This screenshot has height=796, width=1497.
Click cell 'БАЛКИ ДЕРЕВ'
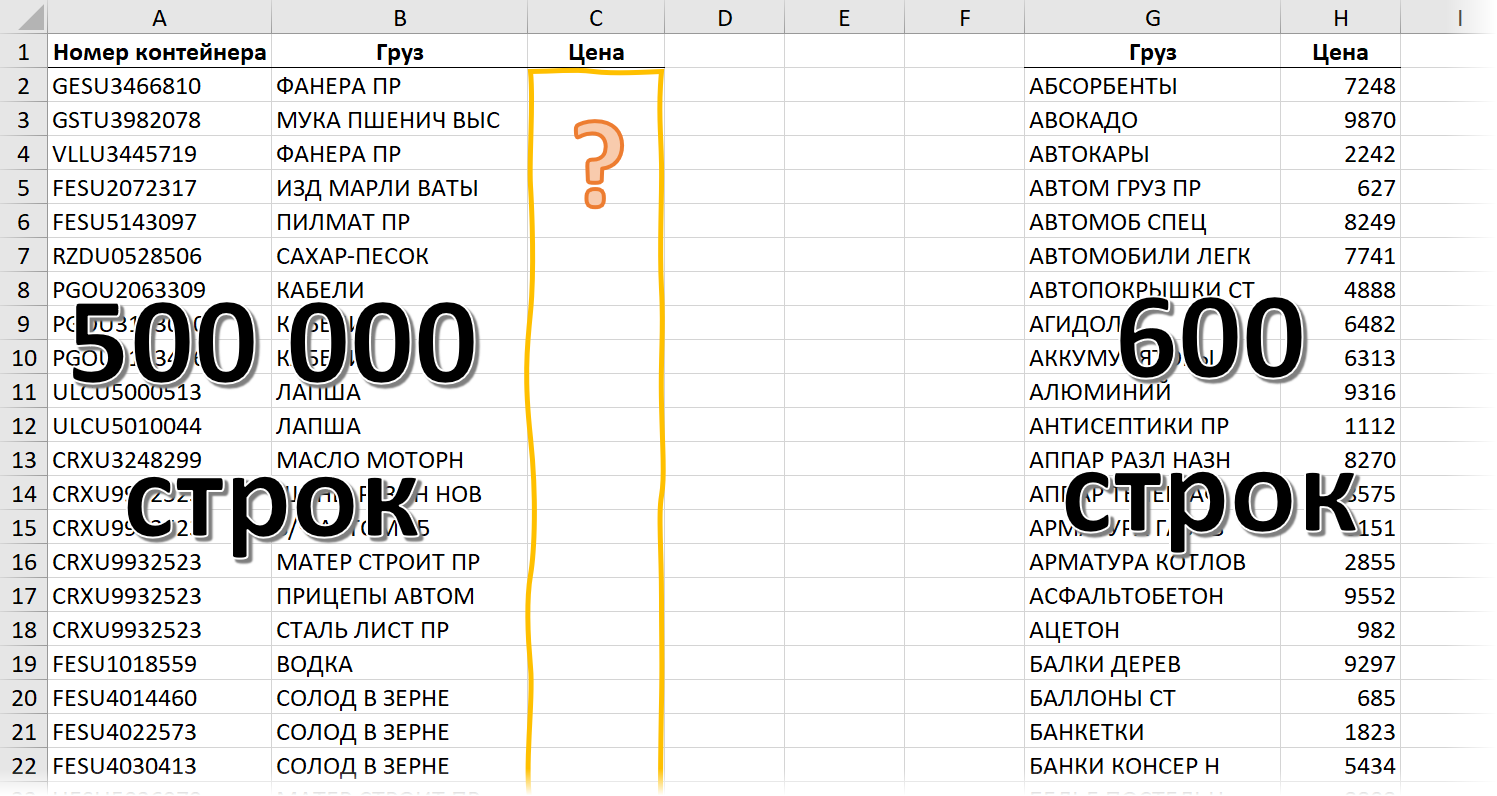tap(1152, 664)
